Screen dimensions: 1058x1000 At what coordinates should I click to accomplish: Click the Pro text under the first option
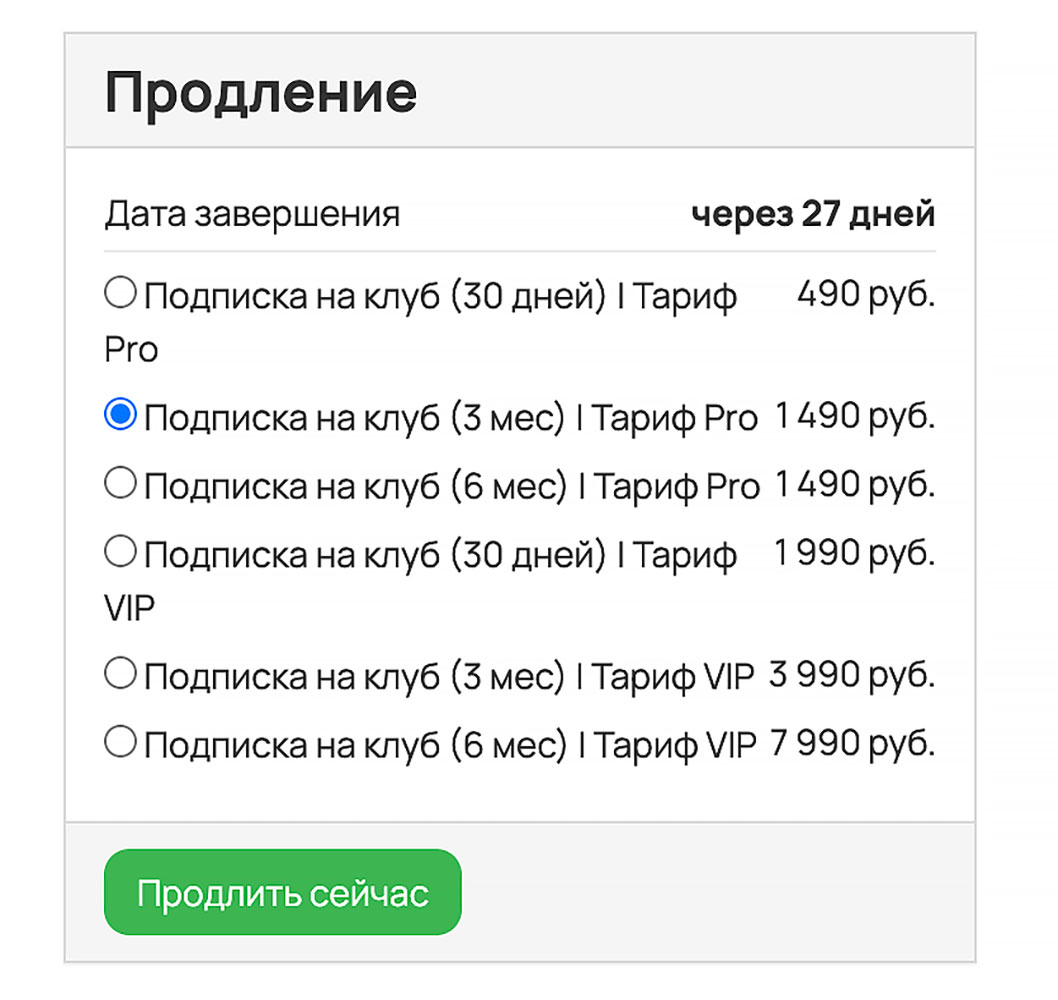tap(131, 349)
